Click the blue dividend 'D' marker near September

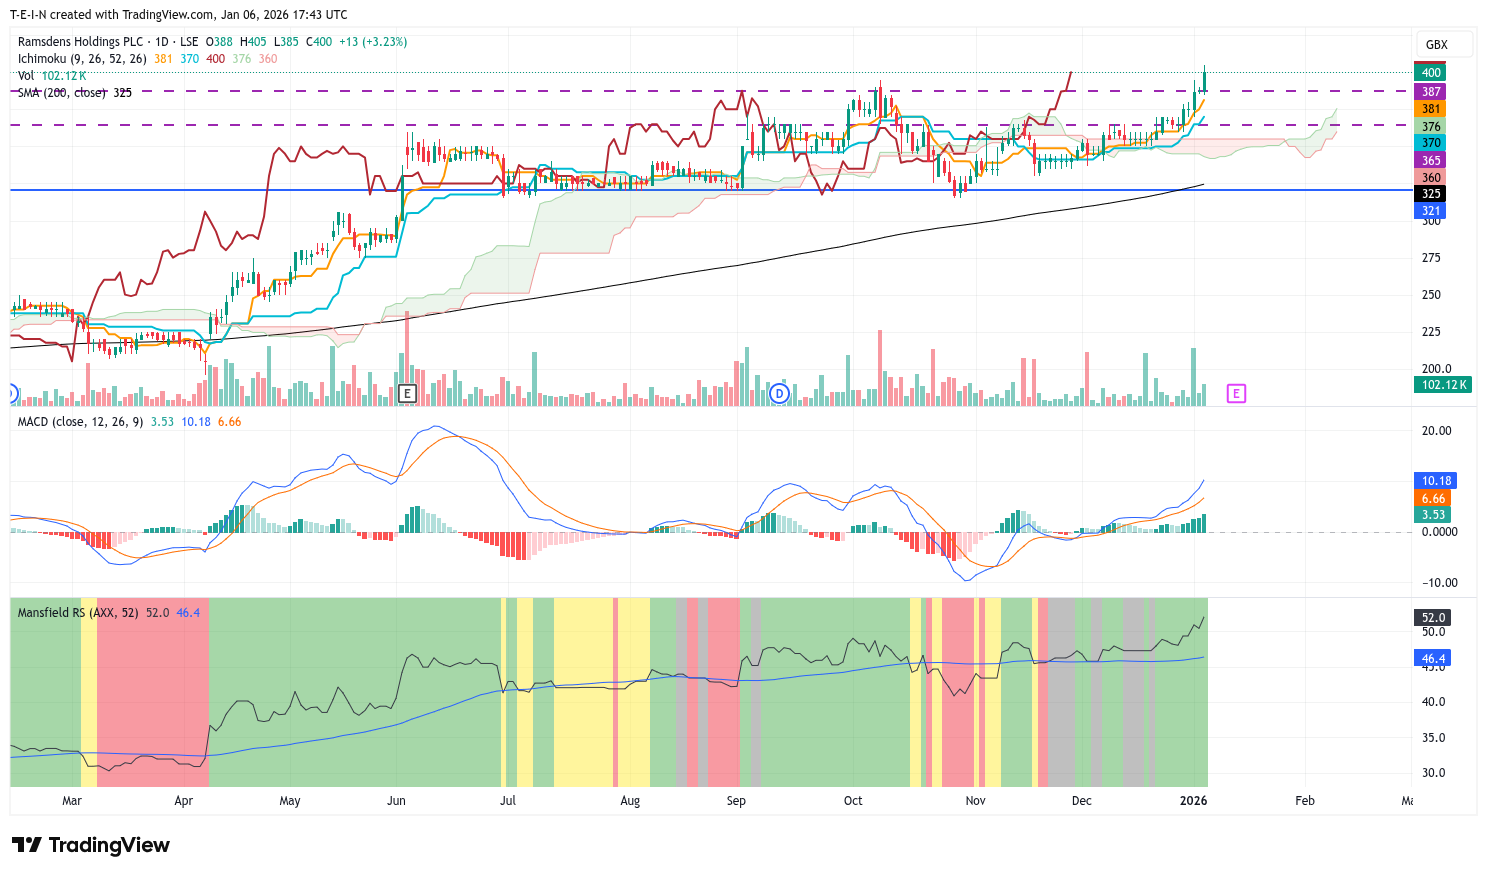[780, 393]
